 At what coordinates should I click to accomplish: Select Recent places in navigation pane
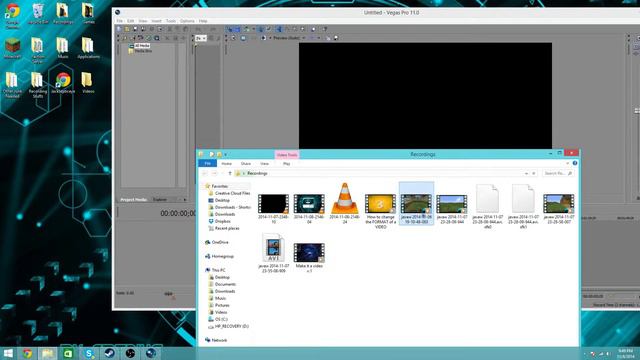(x=224, y=229)
